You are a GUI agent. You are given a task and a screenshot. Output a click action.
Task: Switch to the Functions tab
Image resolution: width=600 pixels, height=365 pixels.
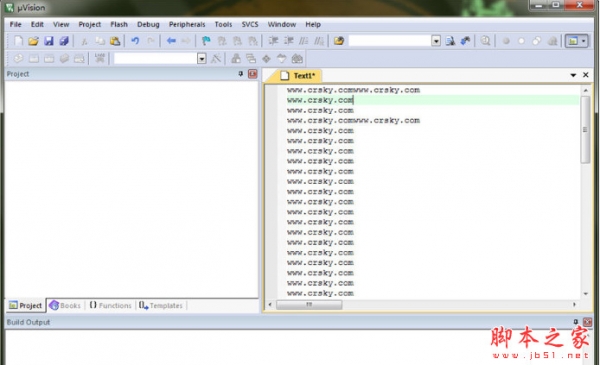point(111,305)
